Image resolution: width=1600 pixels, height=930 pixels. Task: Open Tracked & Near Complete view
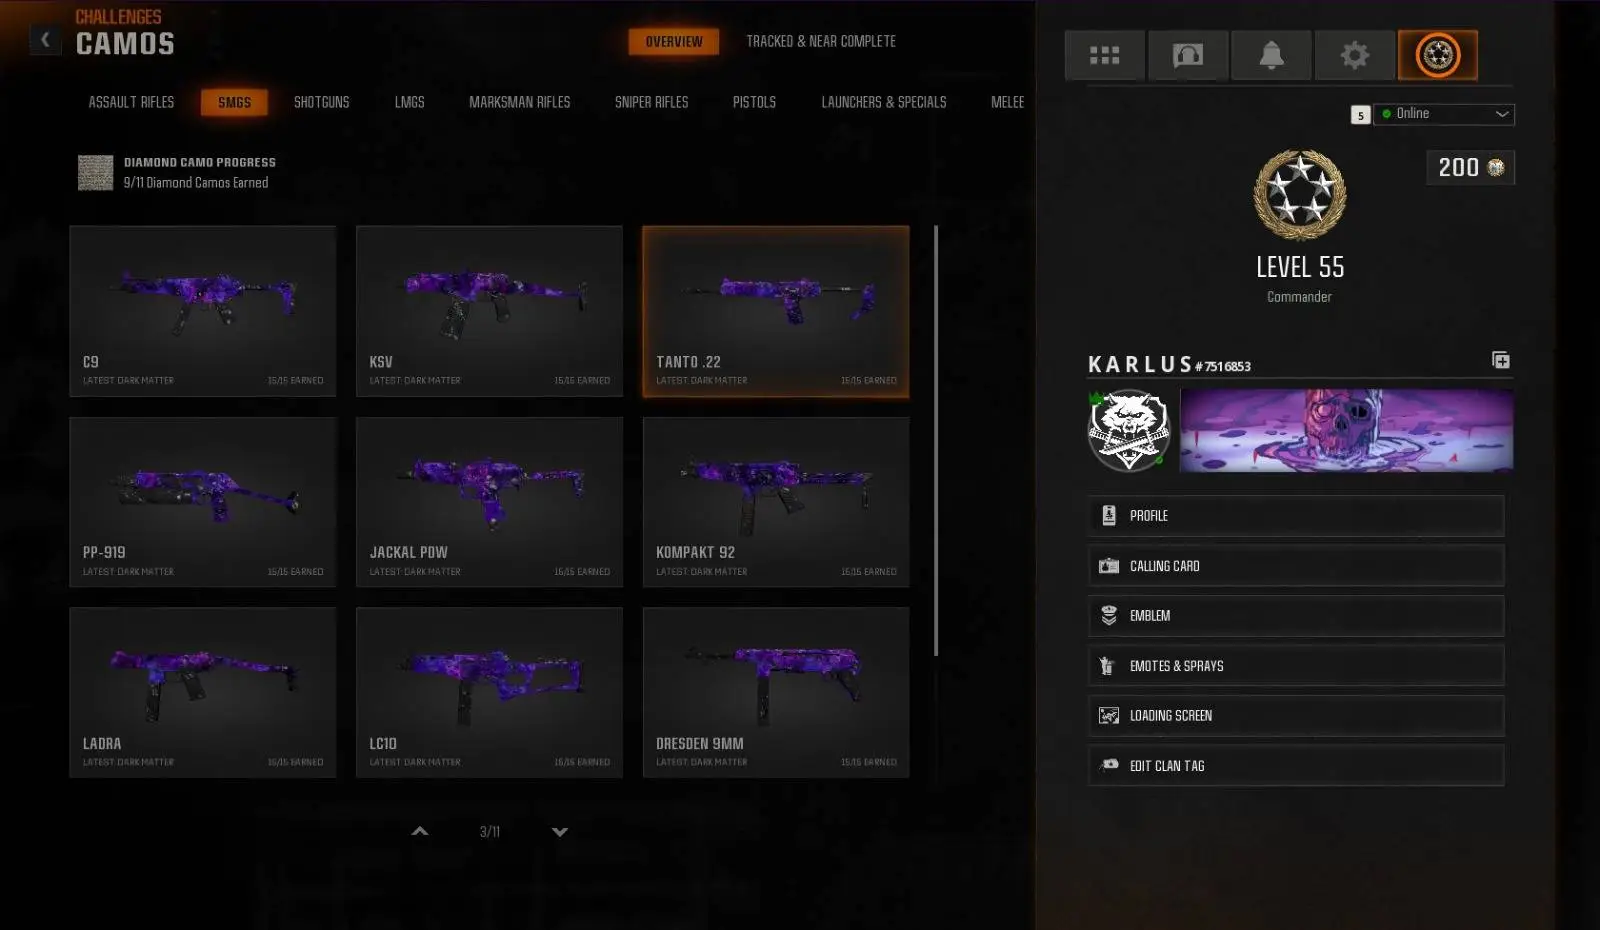pyautogui.click(x=821, y=41)
